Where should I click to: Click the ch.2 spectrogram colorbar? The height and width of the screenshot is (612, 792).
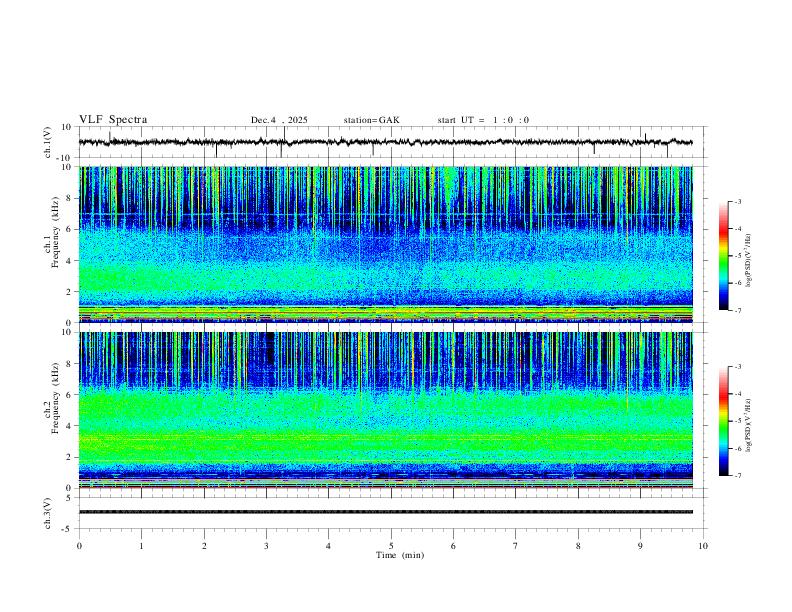point(723,421)
